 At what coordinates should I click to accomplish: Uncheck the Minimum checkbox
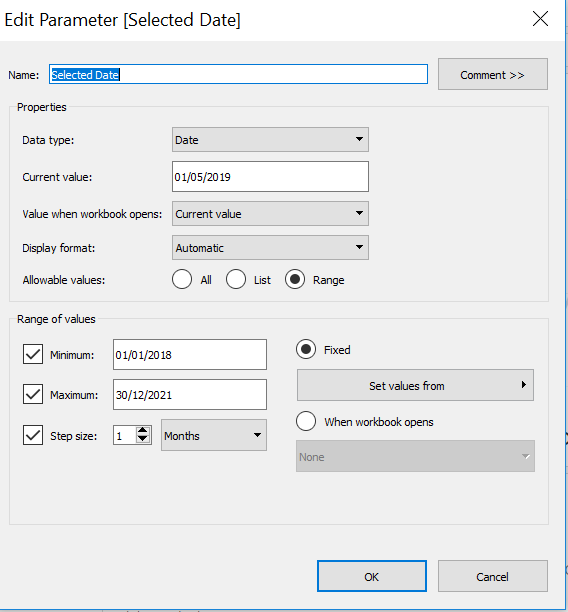click(x=33, y=354)
